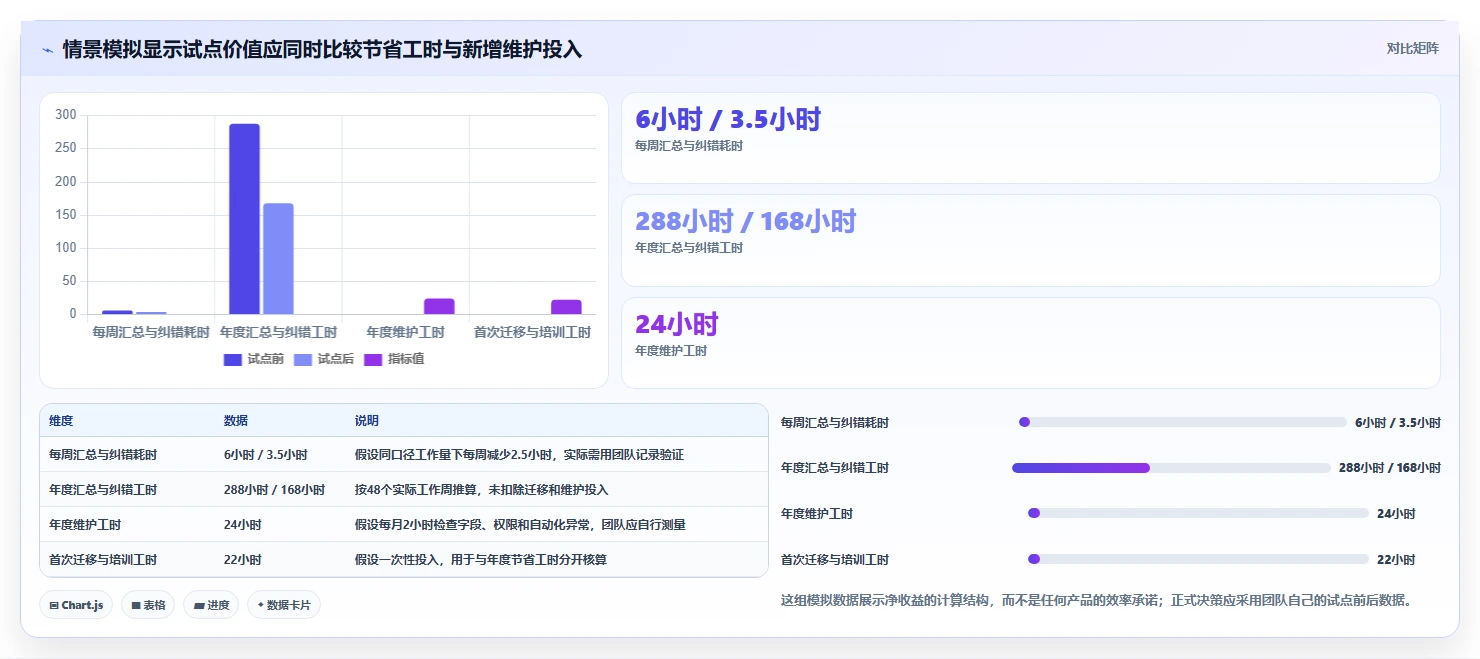Click table value 22小时
This screenshot has height=659, width=1480.
pos(243,560)
